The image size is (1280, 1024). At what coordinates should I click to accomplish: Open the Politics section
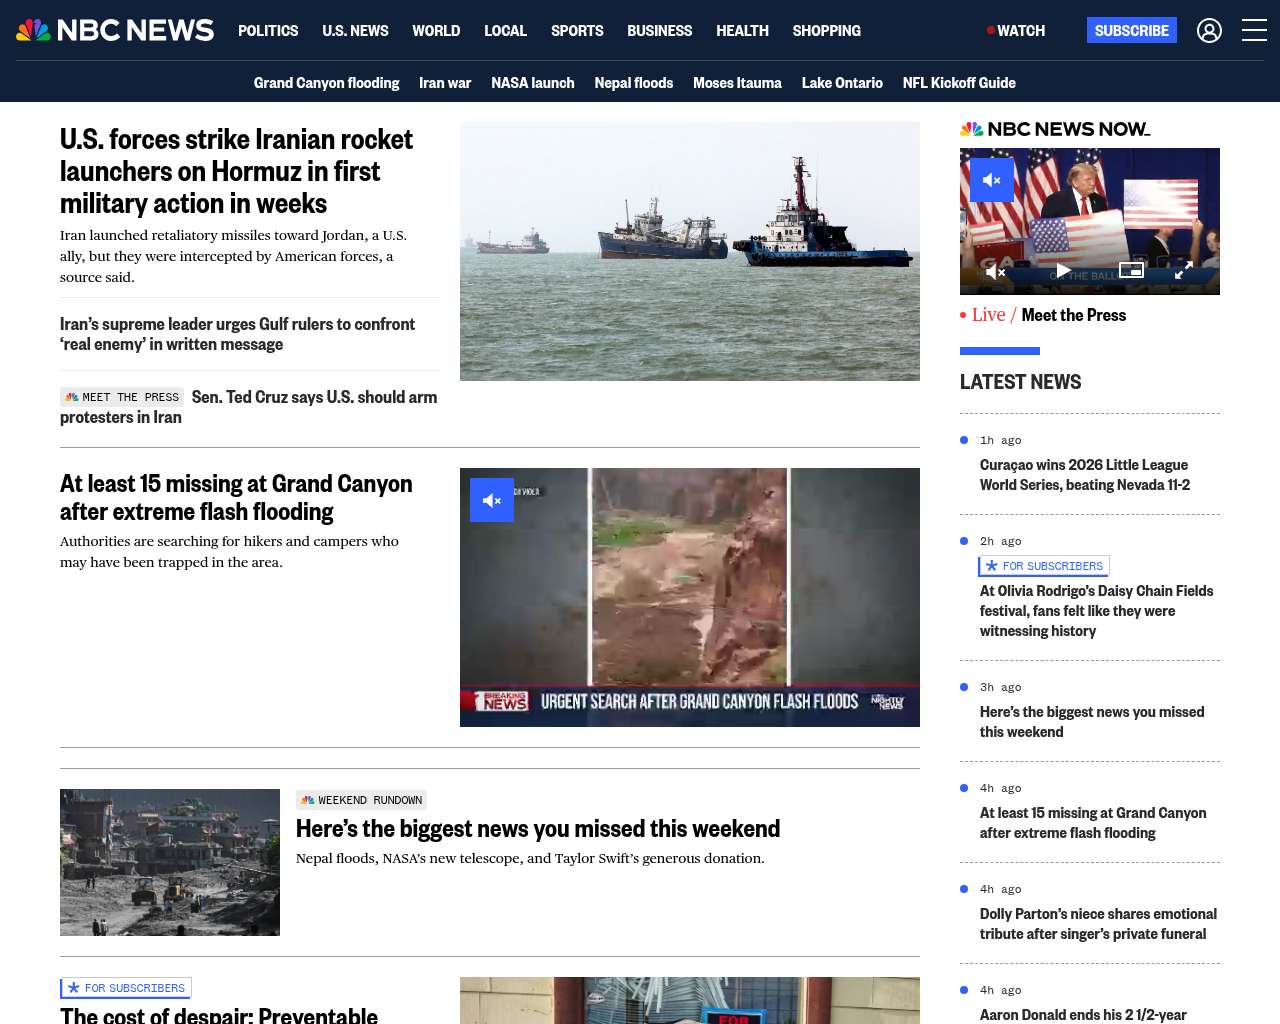coord(268,31)
